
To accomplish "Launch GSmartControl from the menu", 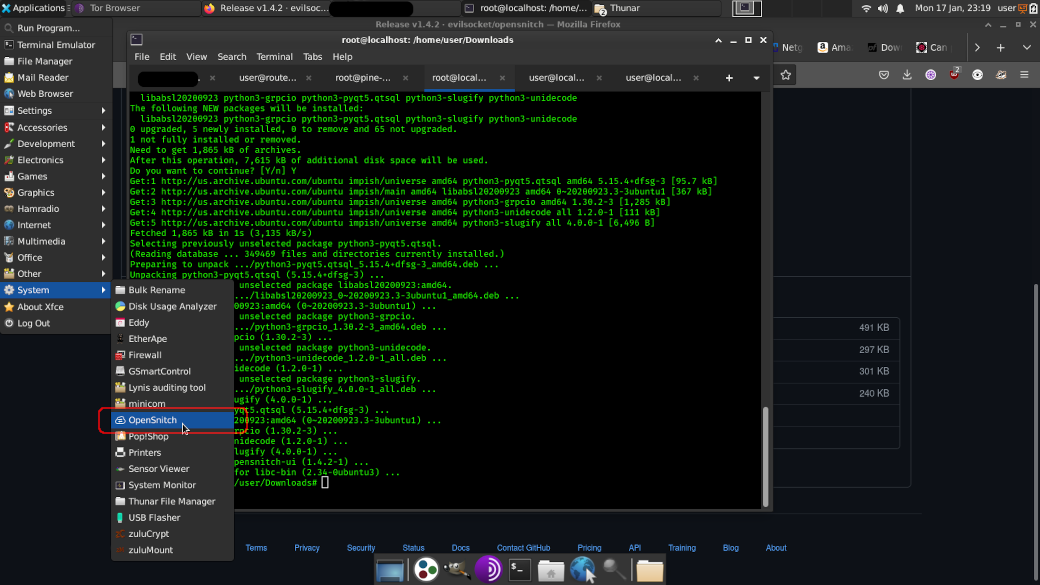I will (x=172, y=371).
